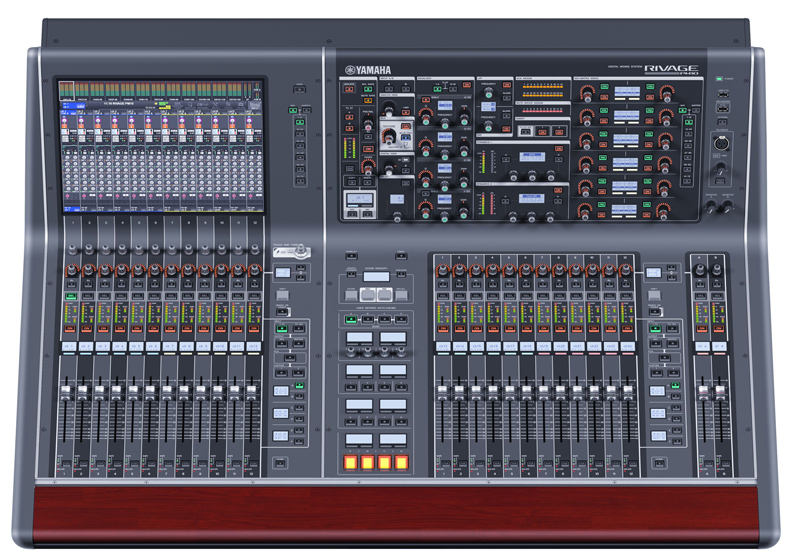800x559 pixels.
Task: Select the ch 1 SEL key (lit green)
Action: tap(70, 296)
